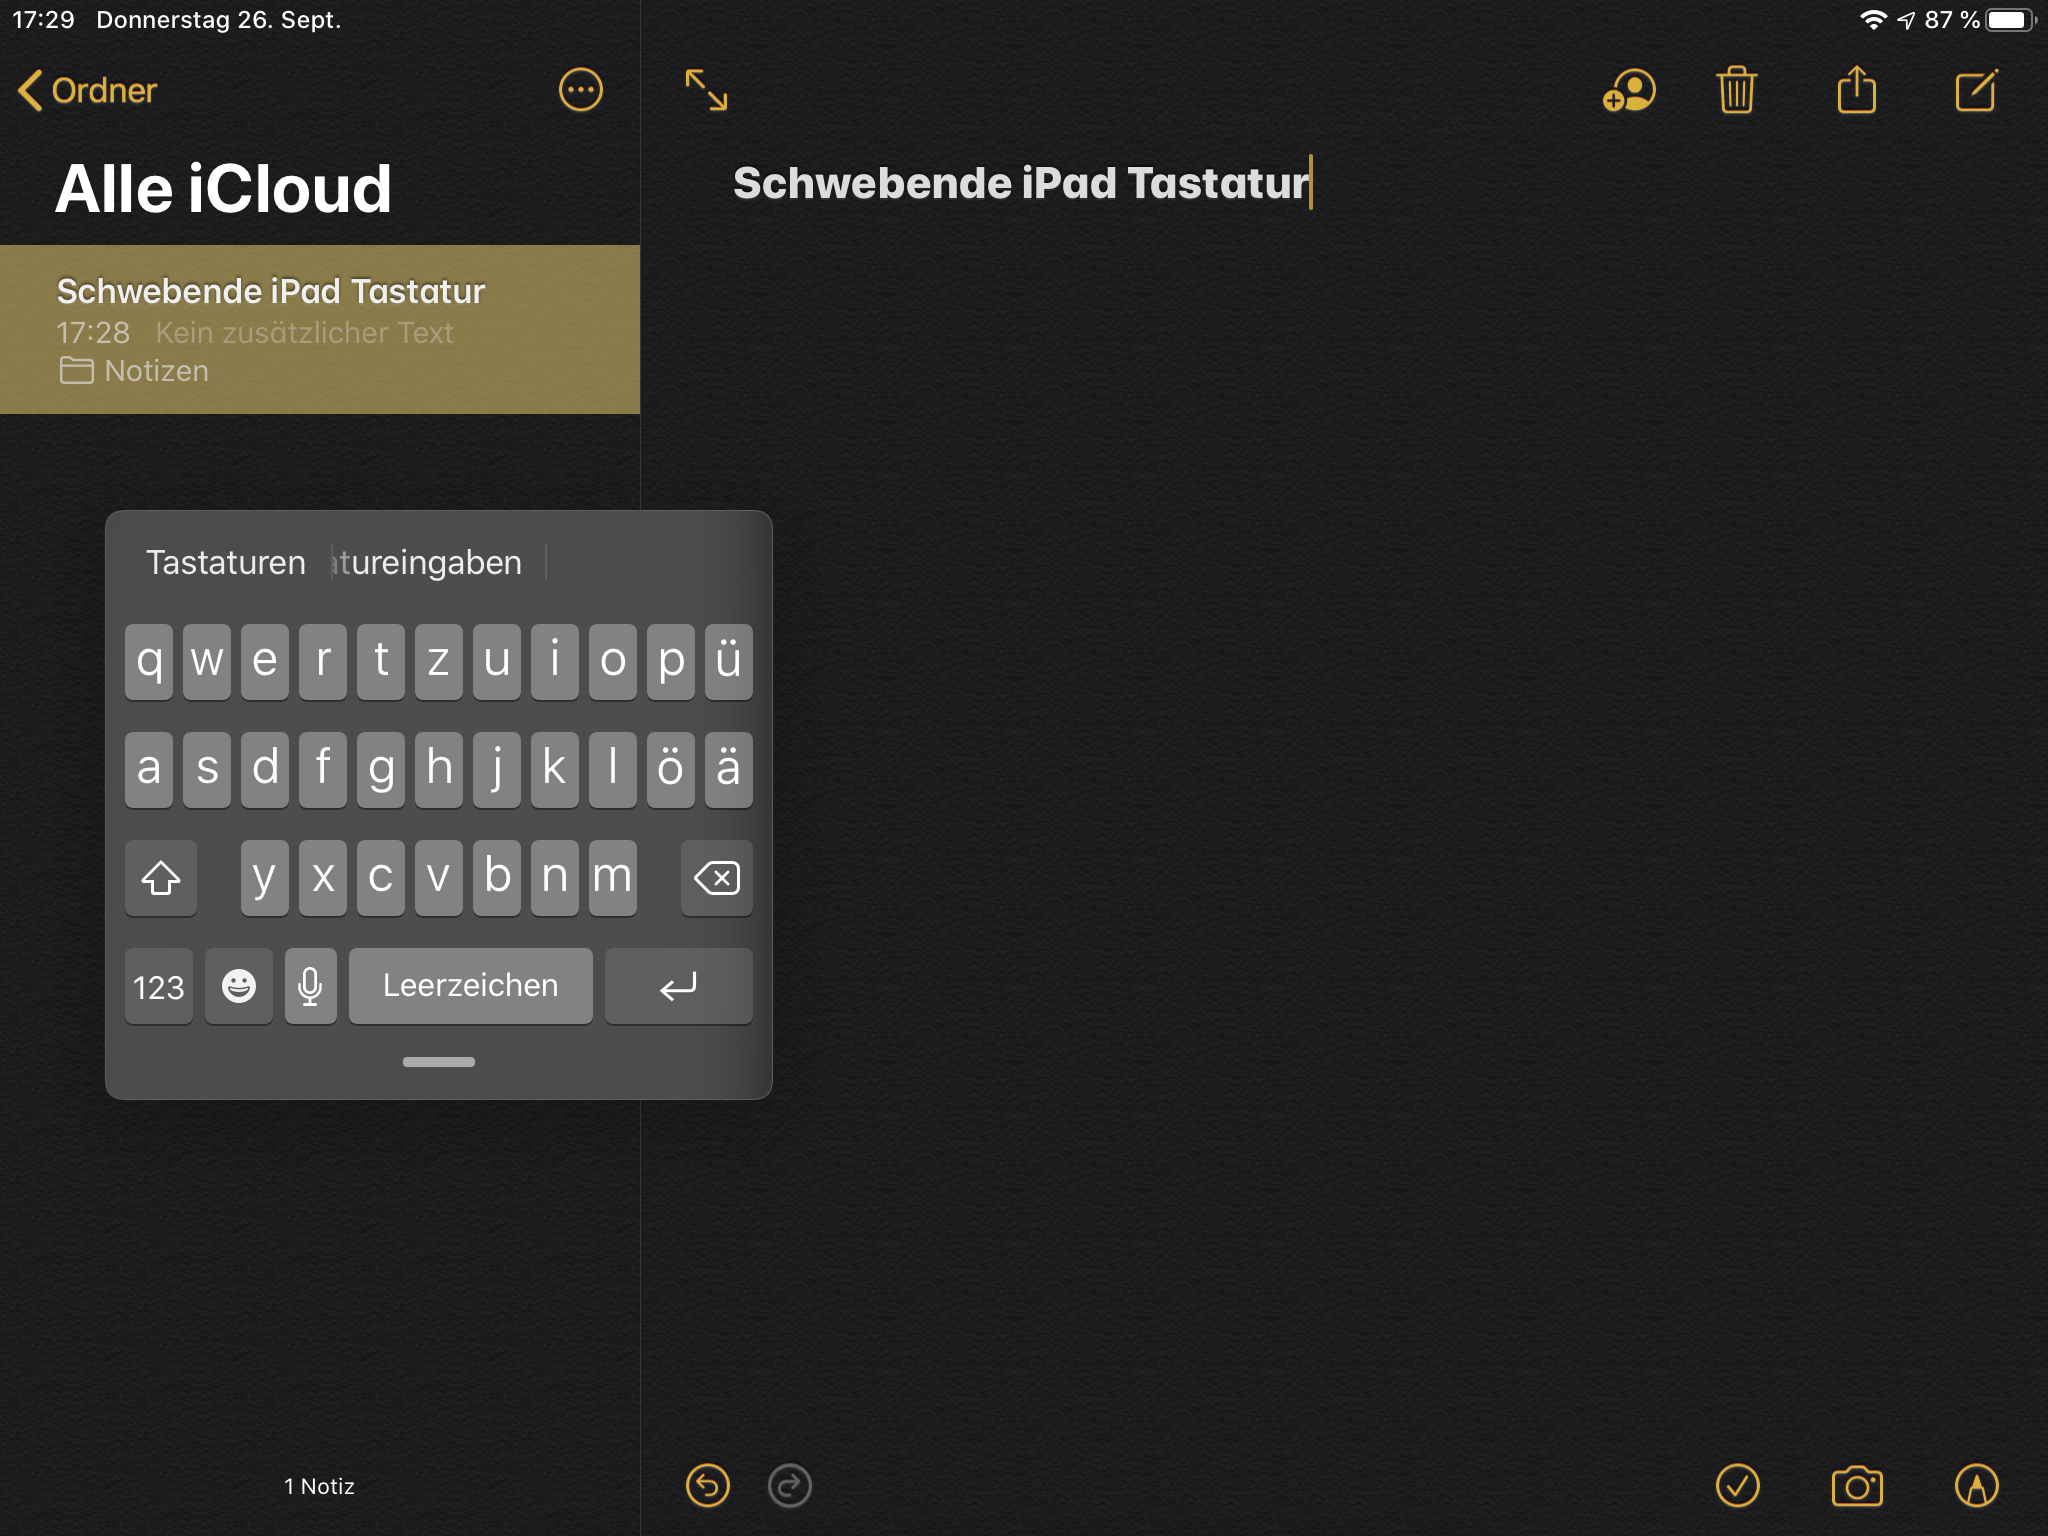2048x1536 pixels.
Task: Tap the o key
Action: coord(613,662)
